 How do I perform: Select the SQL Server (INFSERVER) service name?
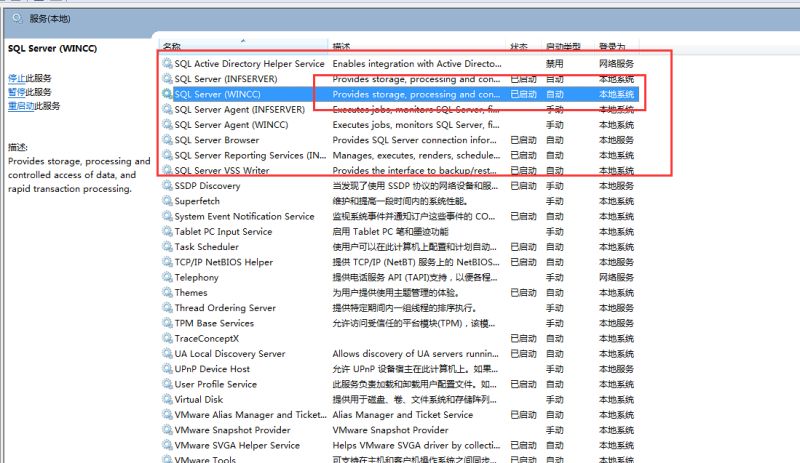(226, 79)
